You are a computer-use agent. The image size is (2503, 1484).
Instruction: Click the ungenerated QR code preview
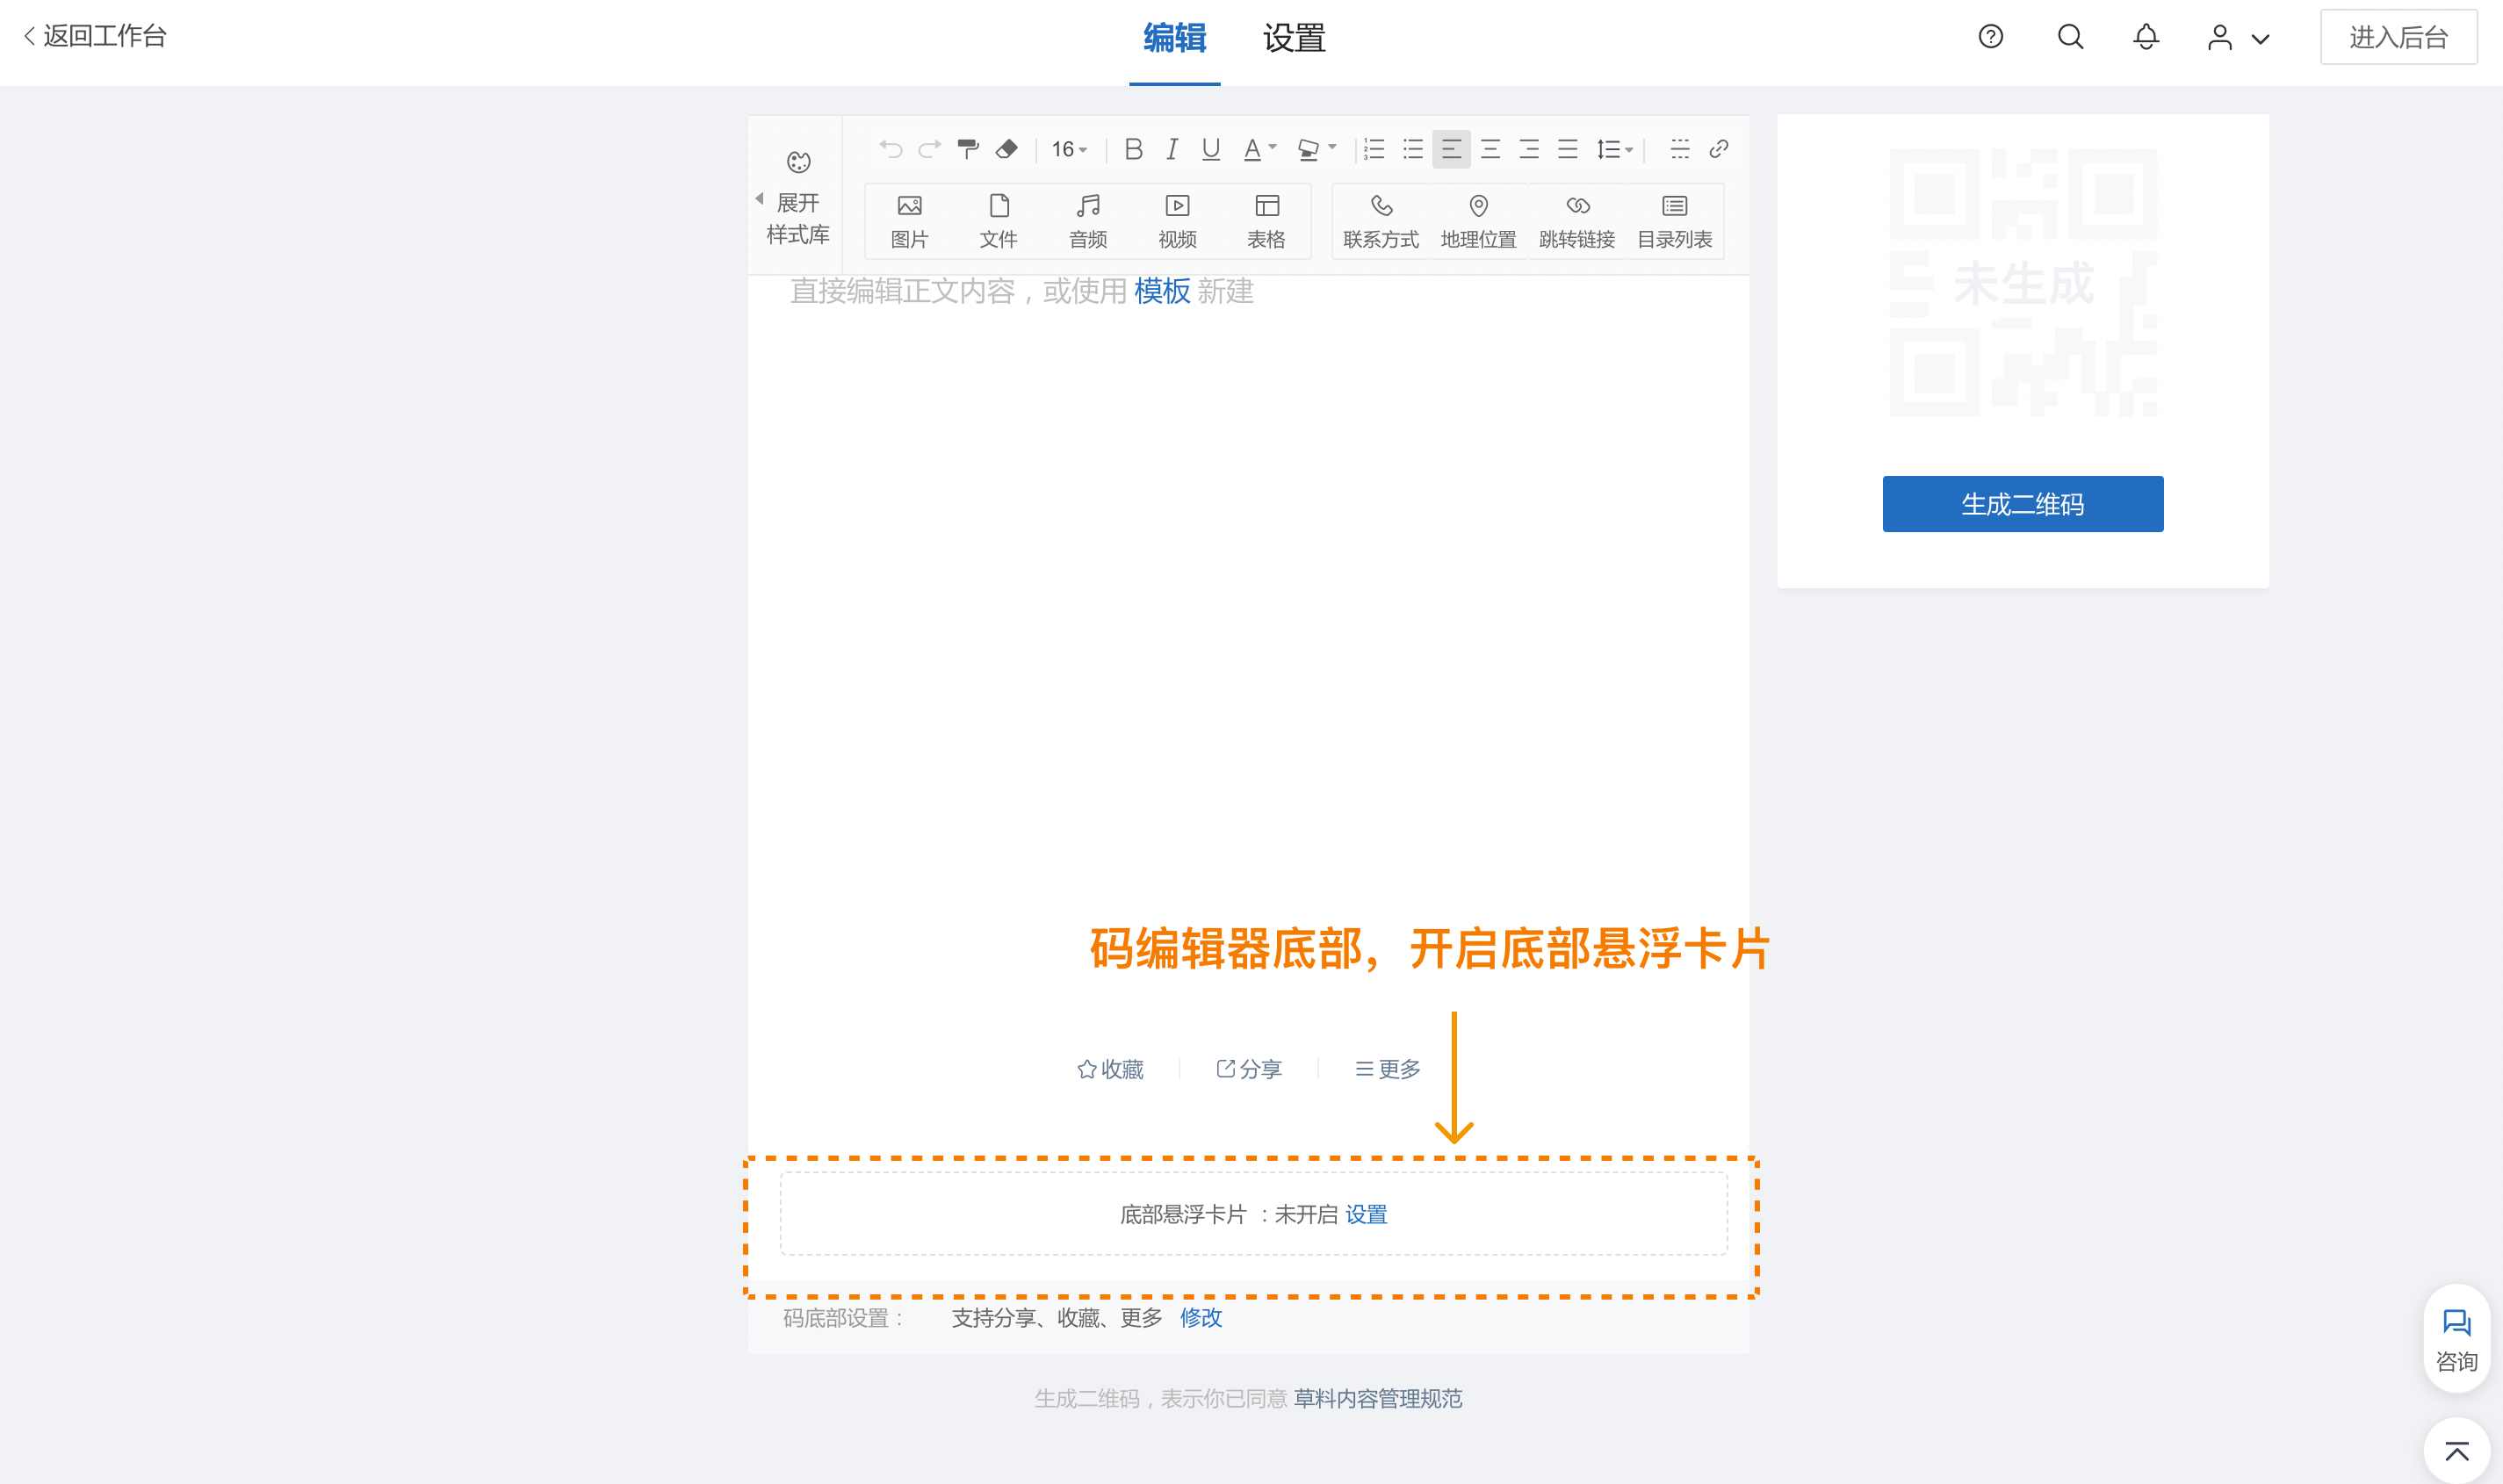point(2023,283)
